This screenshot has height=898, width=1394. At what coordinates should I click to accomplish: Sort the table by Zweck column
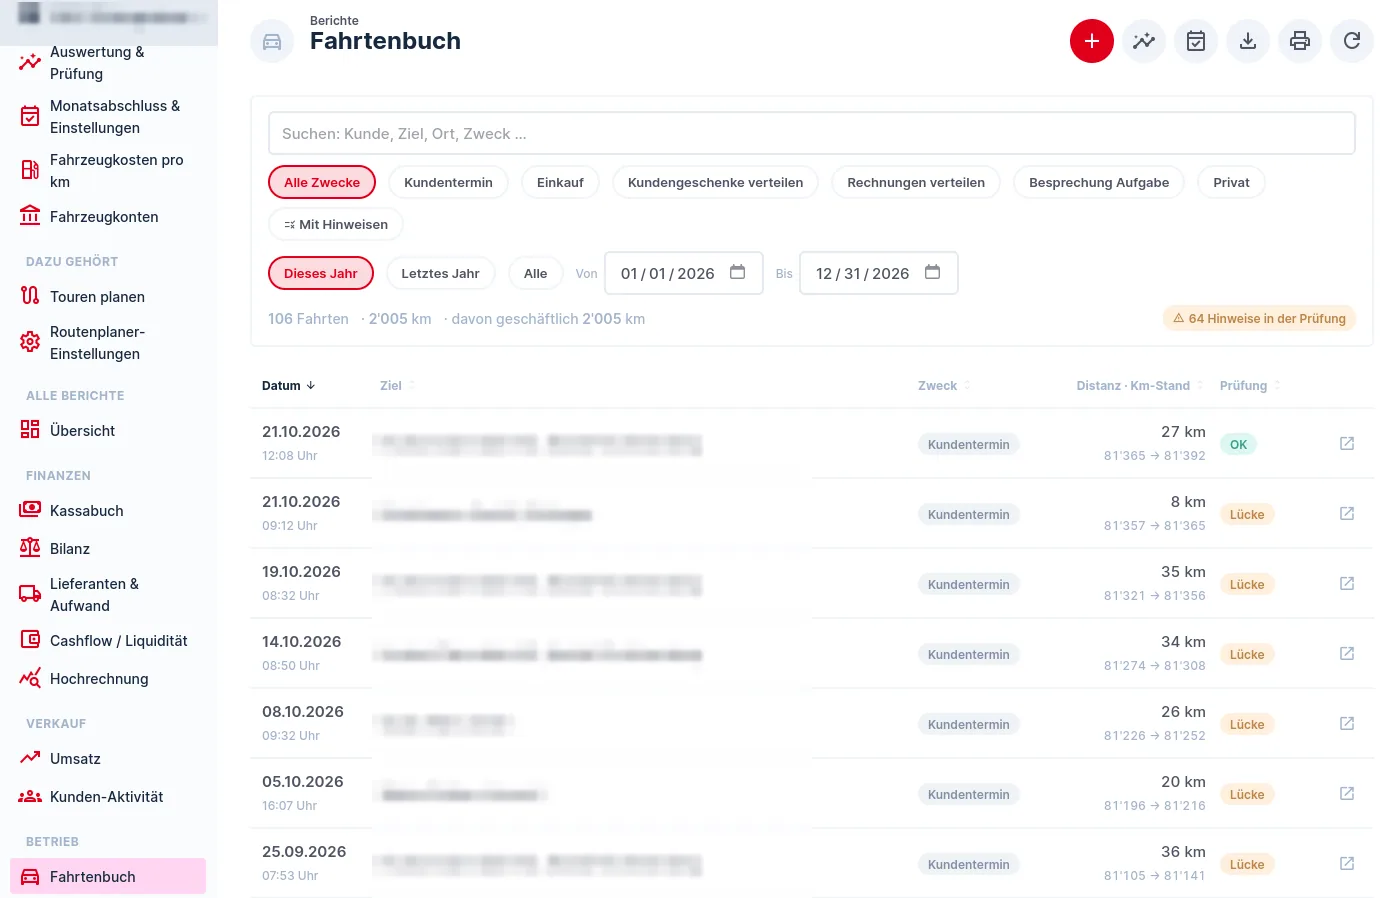(944, 386)
